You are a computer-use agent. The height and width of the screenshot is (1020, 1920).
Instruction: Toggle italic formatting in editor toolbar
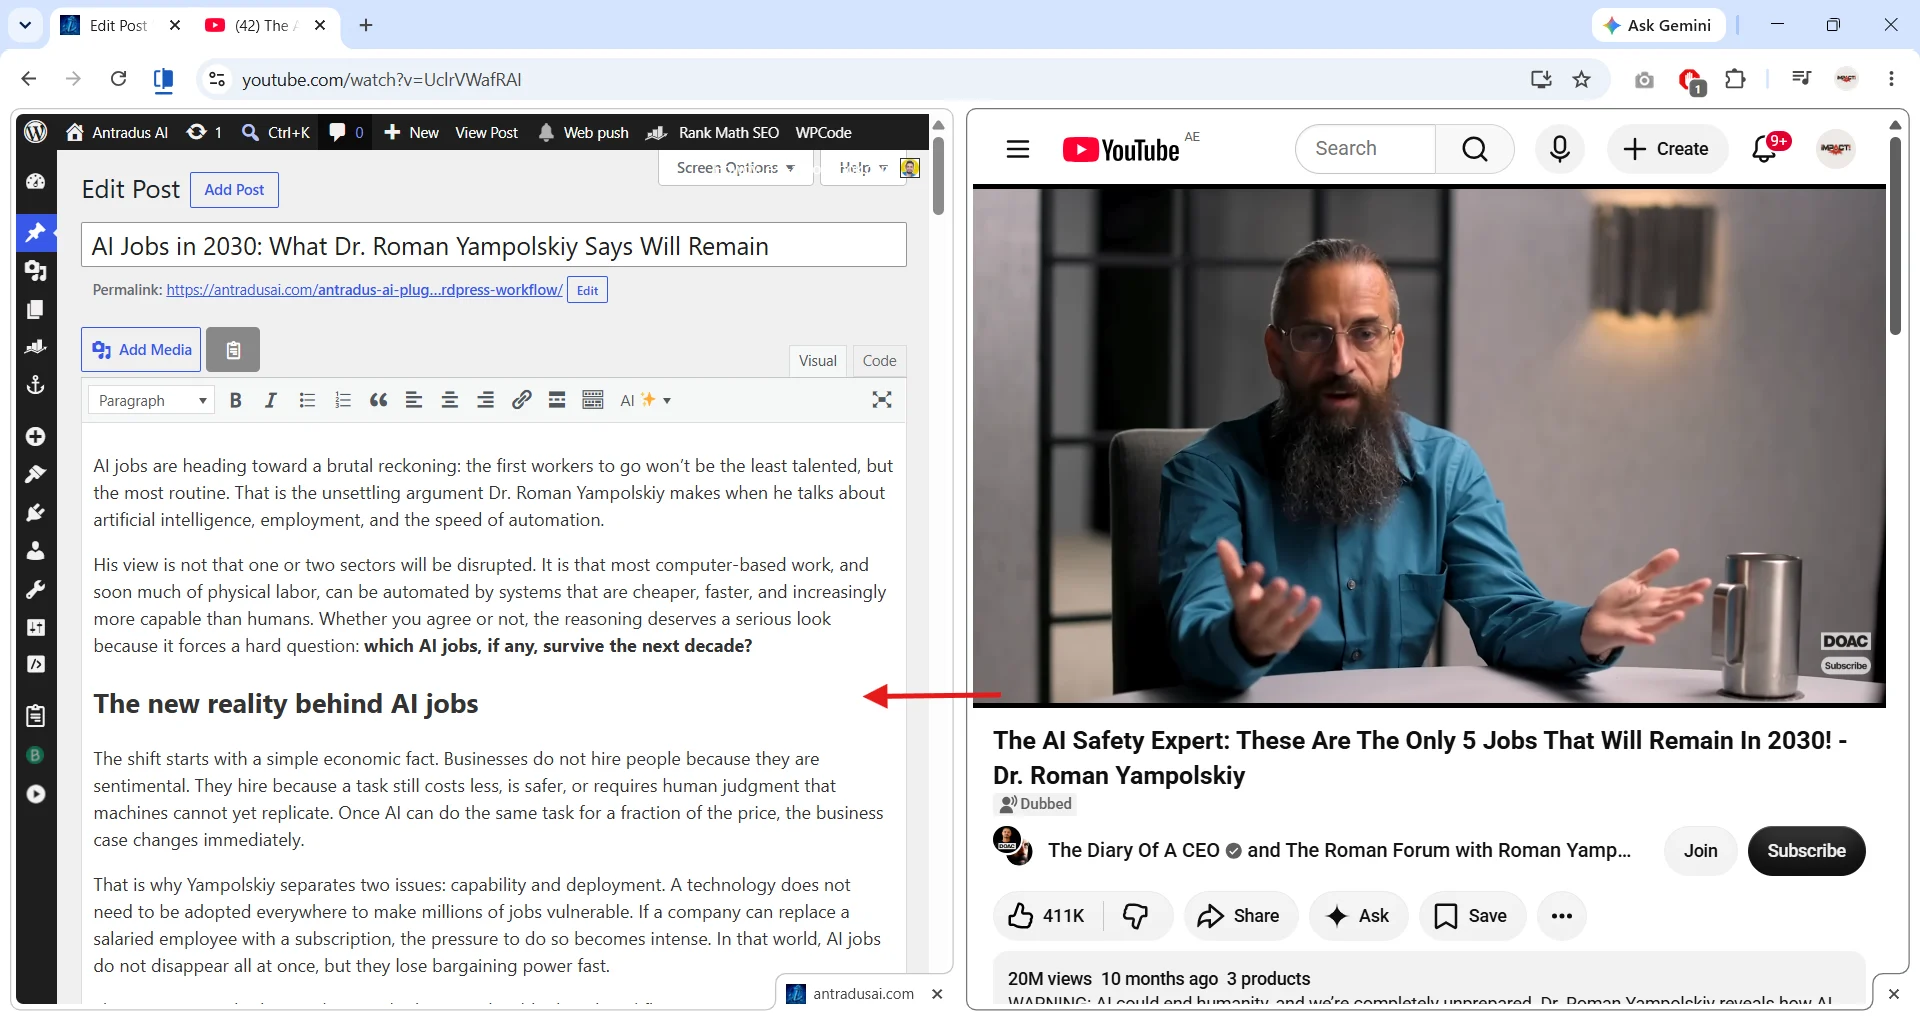click(270, 400)
